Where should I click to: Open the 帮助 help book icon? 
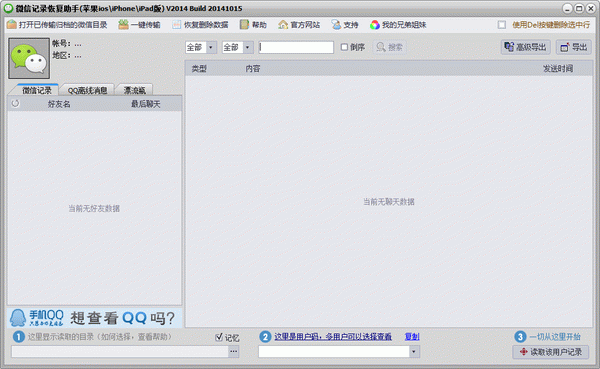244,25
